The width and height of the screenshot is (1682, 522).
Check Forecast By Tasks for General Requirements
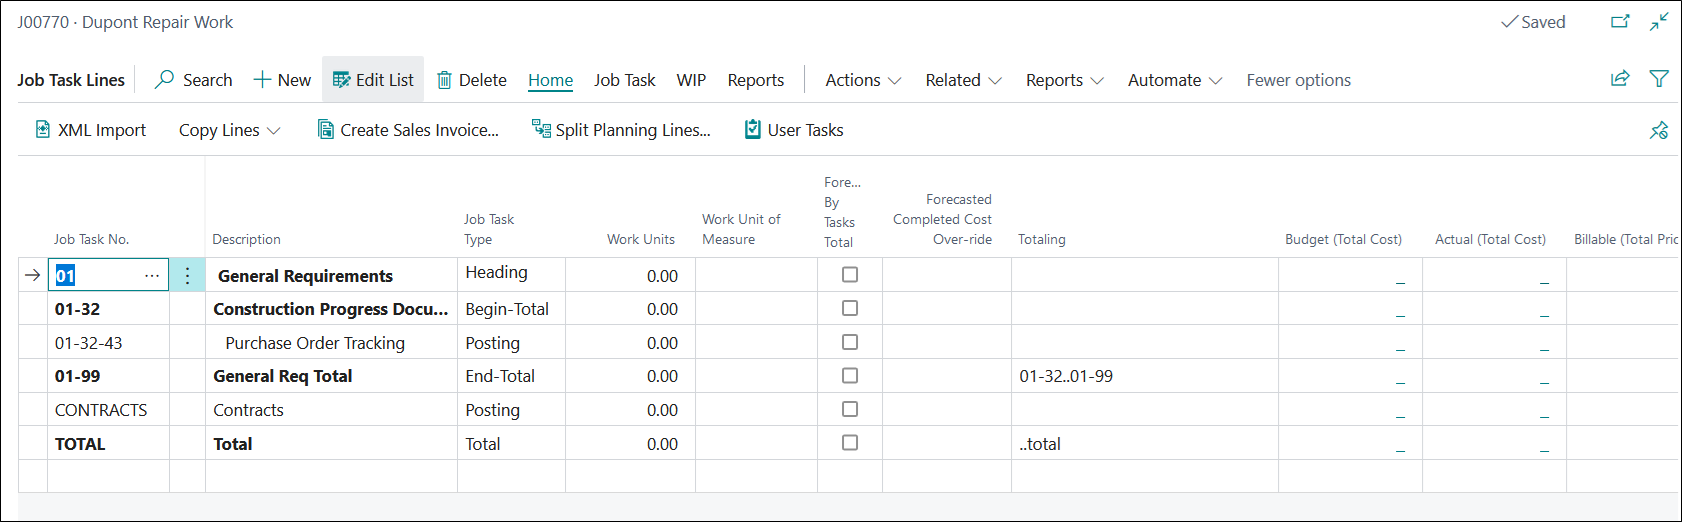pyautogui.click(x=850, y=275)
